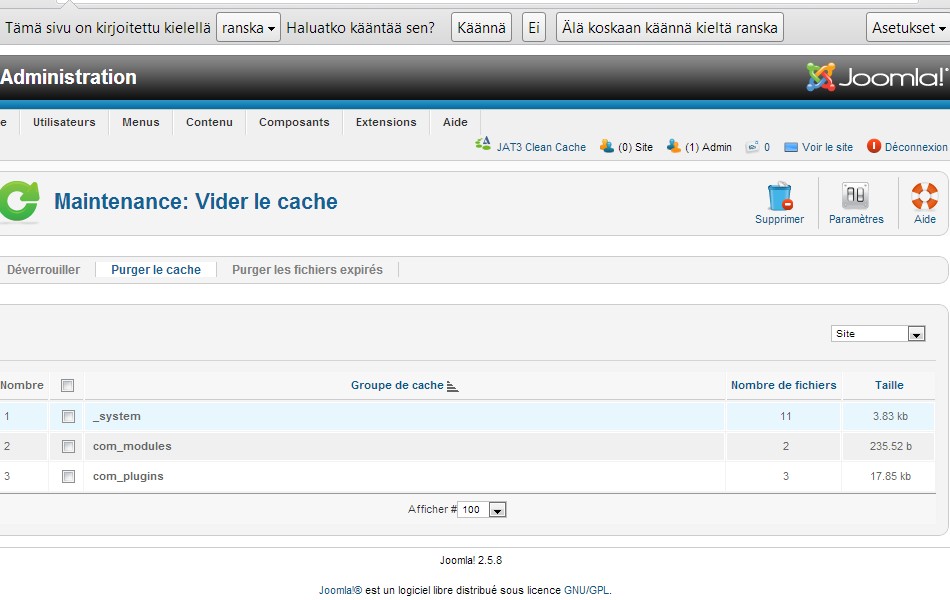The height and width of the screenshot is (600, 950).
Task: Open the ranska language dropdown
Action: tap(248, 28)
